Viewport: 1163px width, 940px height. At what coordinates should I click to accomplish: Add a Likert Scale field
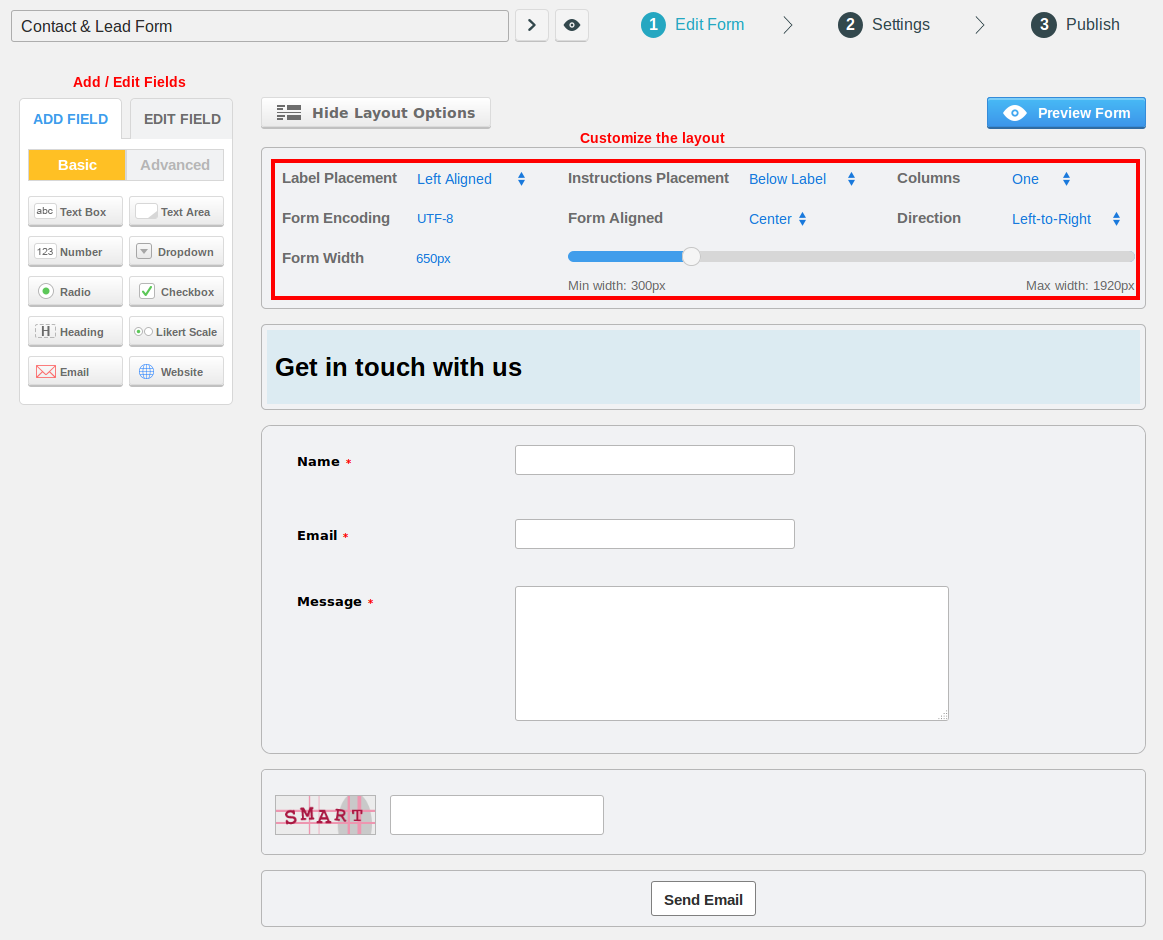click(x=176, y=331)
